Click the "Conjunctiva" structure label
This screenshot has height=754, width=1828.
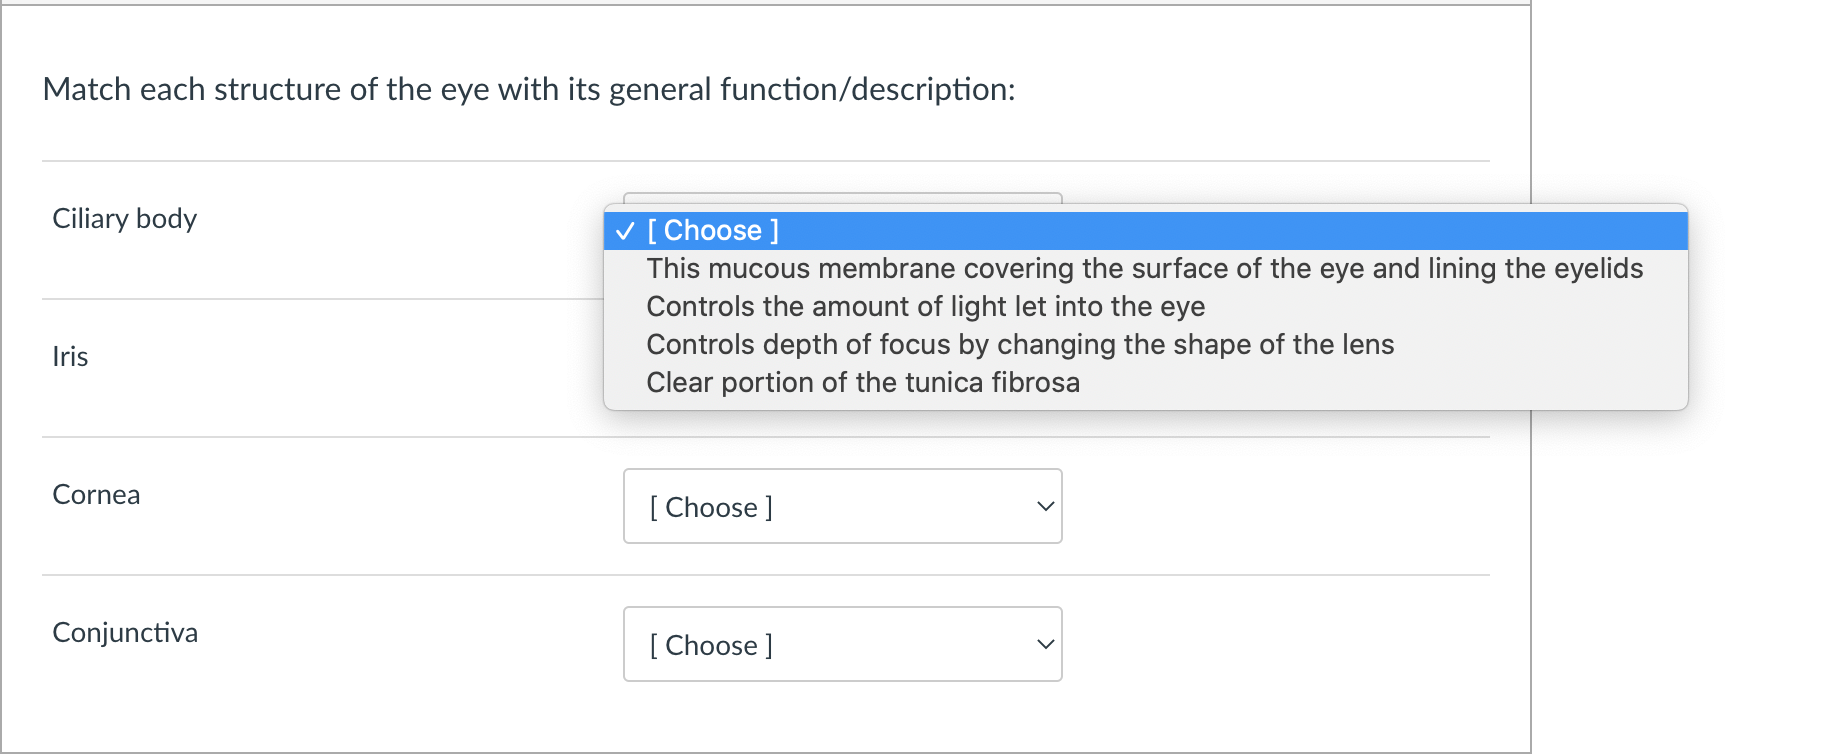pyautogui.click(x=125, y=632)
